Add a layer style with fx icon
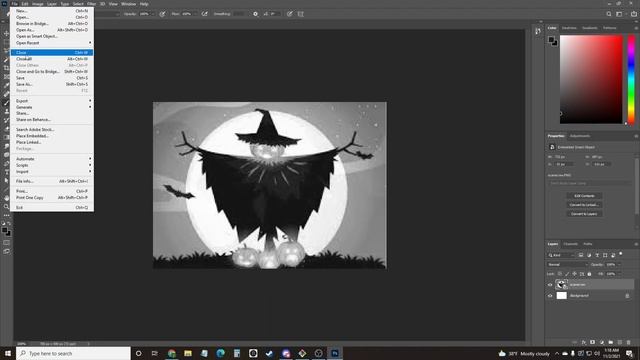This screenshot has height=360, width=640. [584, 342]
